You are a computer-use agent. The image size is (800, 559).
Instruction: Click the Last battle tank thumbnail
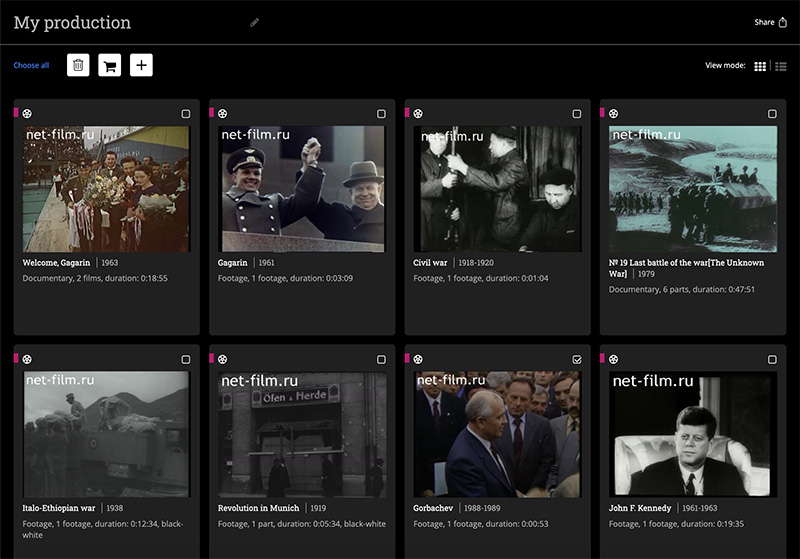pyautogui.click(x=693, y=189)
